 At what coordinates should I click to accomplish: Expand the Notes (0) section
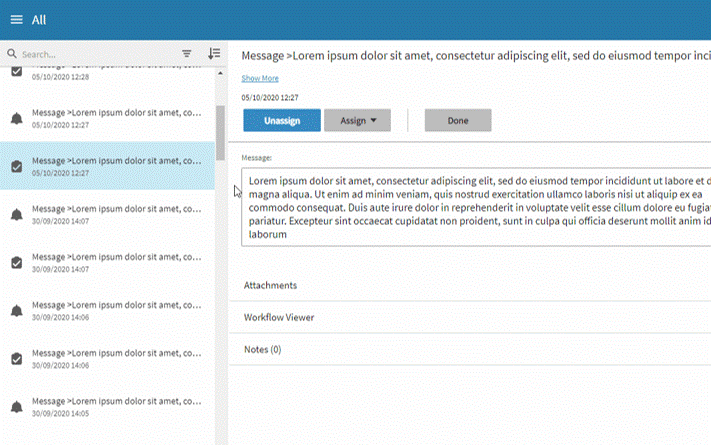262,349
